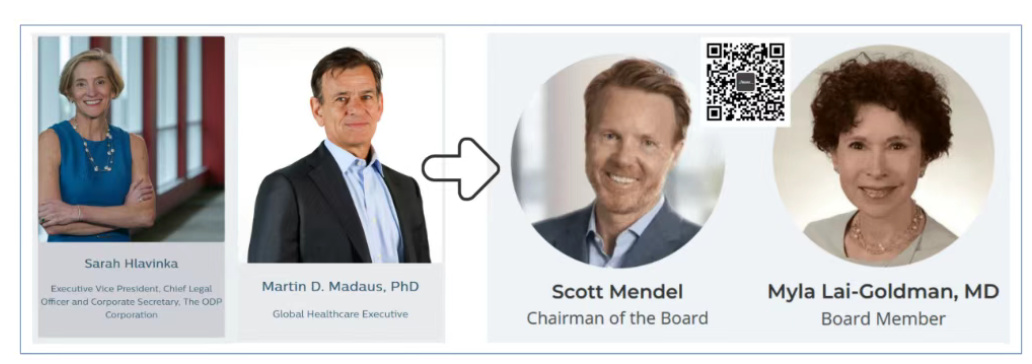The image size is (1032, 364).
Task: Click the Scott Mendel name heading
Action: pyautogui.click(x=617, y=292)
